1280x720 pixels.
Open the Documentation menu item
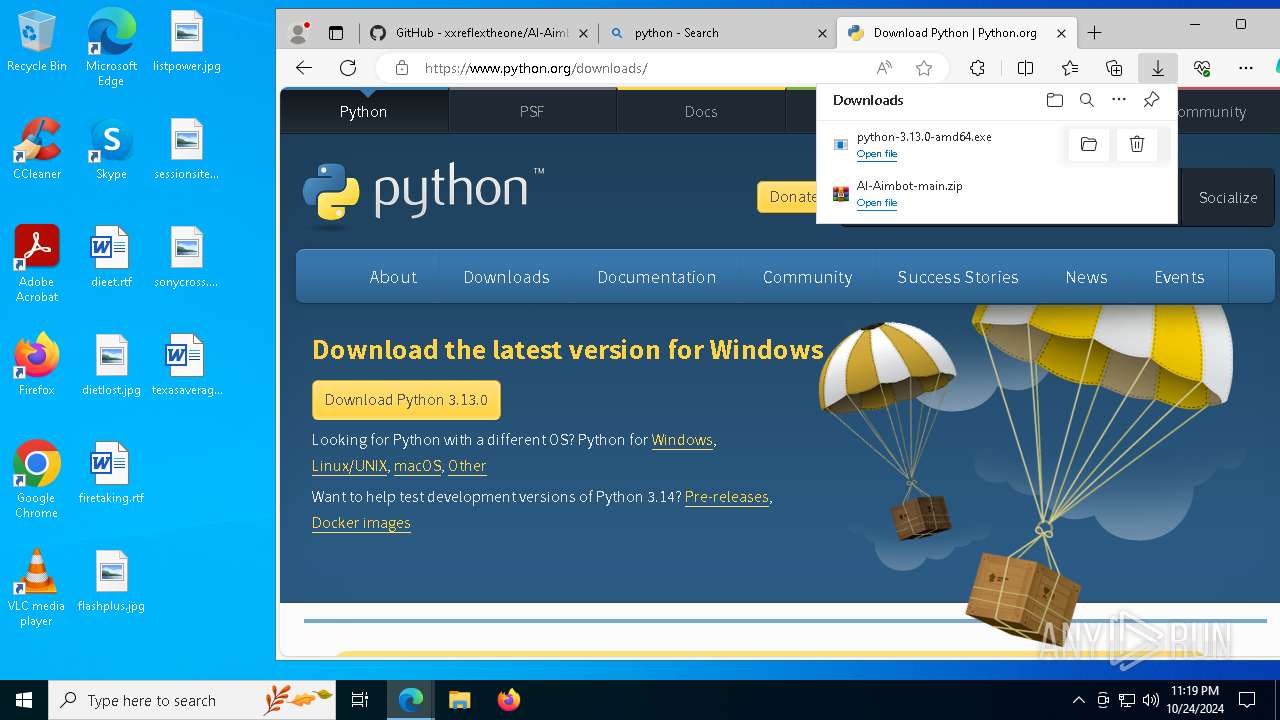(657, 277)
